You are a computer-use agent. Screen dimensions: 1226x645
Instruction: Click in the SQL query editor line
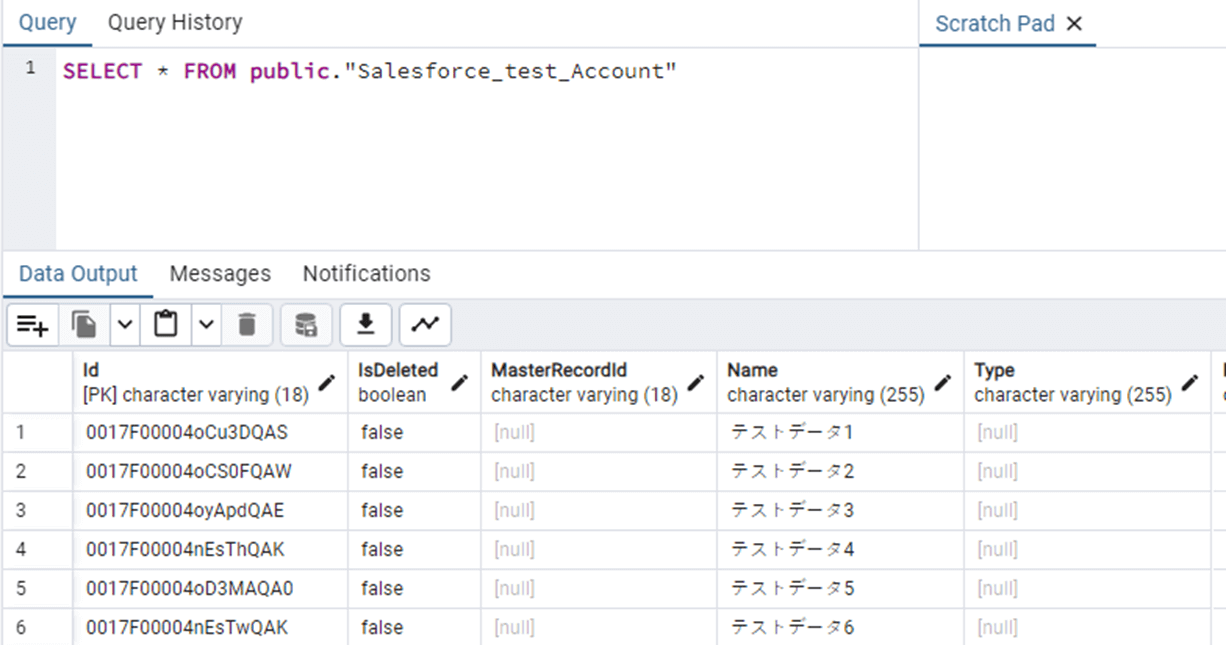(370, 71)
